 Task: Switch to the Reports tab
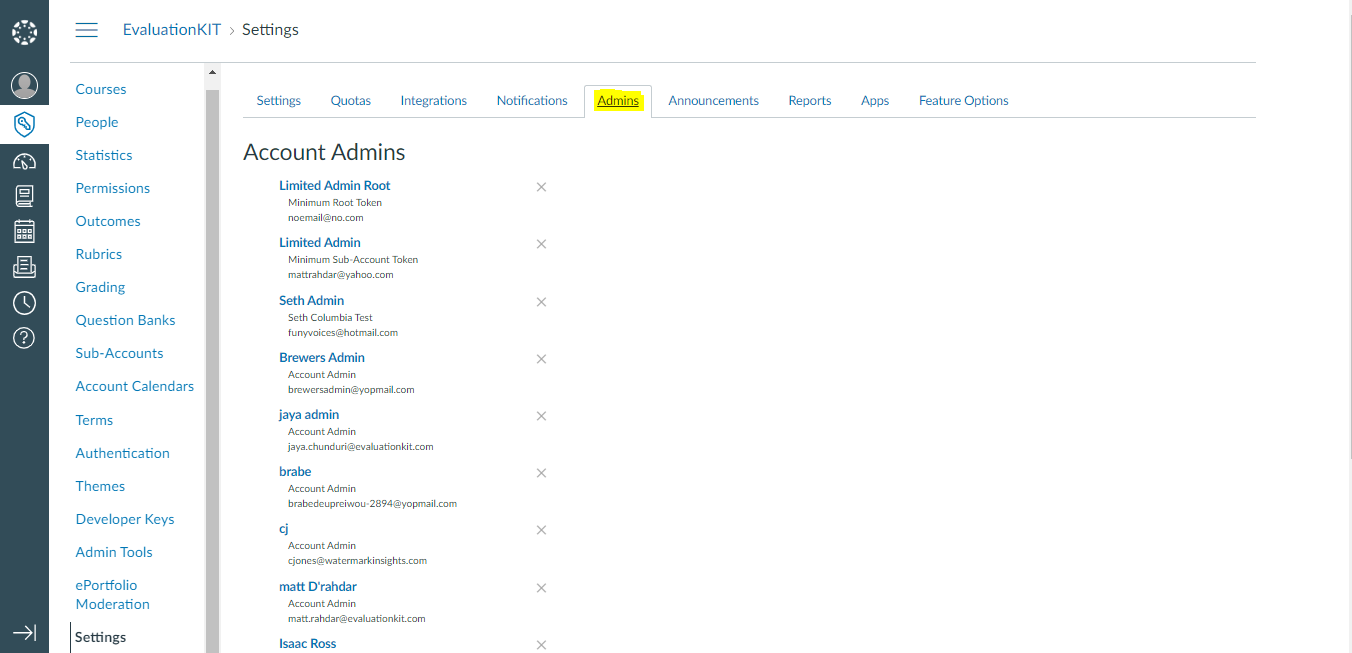[x=810, y=101]
